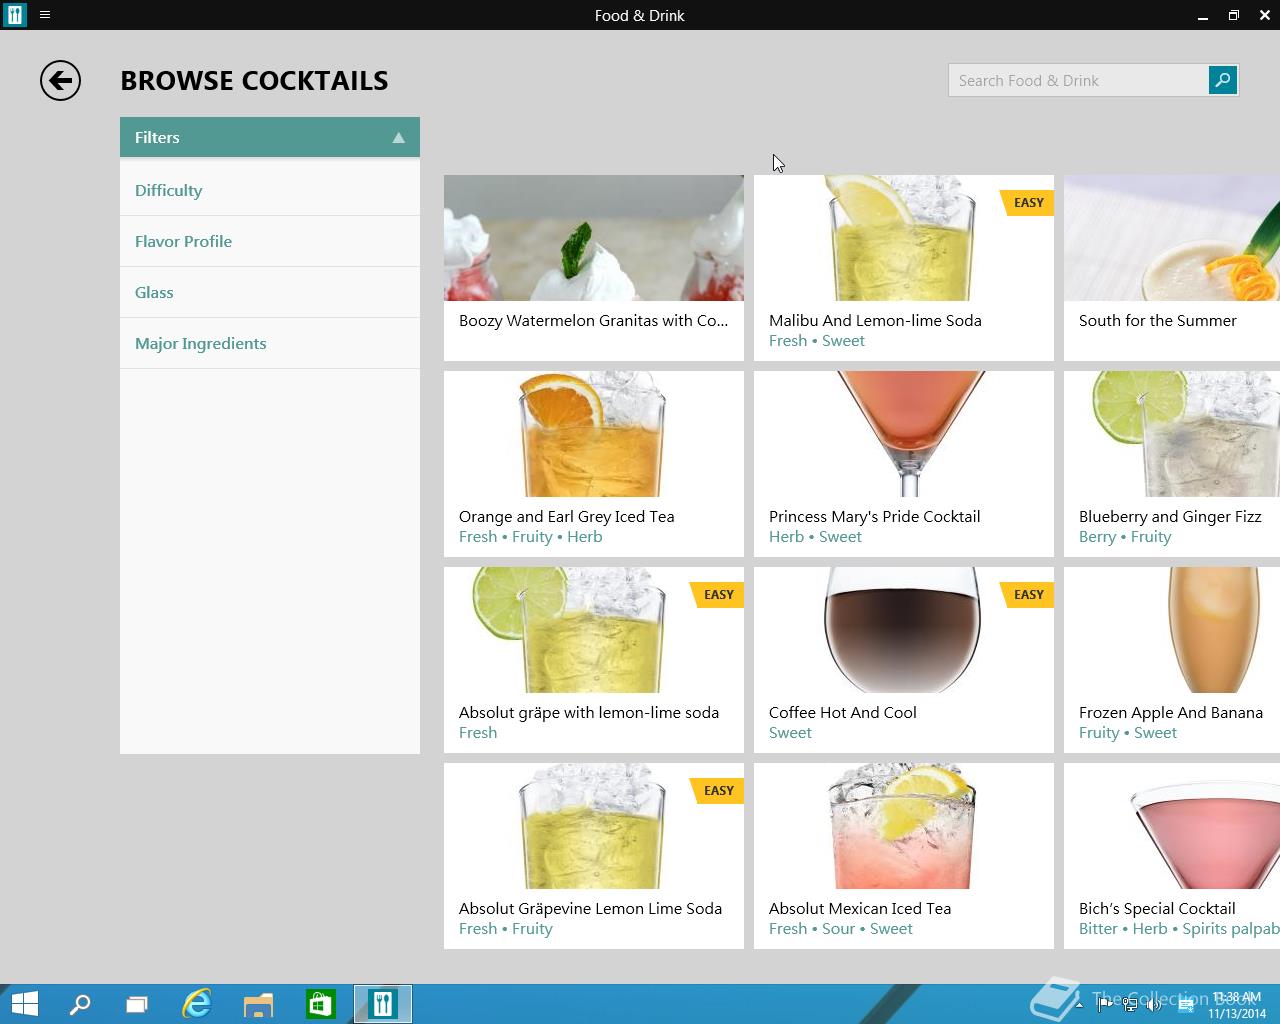Image resolution: width=1280 pixels, height=1024 pixels.
Task: Expand the Major Ingredients filter
Action: pyautogui.click(x=270, y=343)
